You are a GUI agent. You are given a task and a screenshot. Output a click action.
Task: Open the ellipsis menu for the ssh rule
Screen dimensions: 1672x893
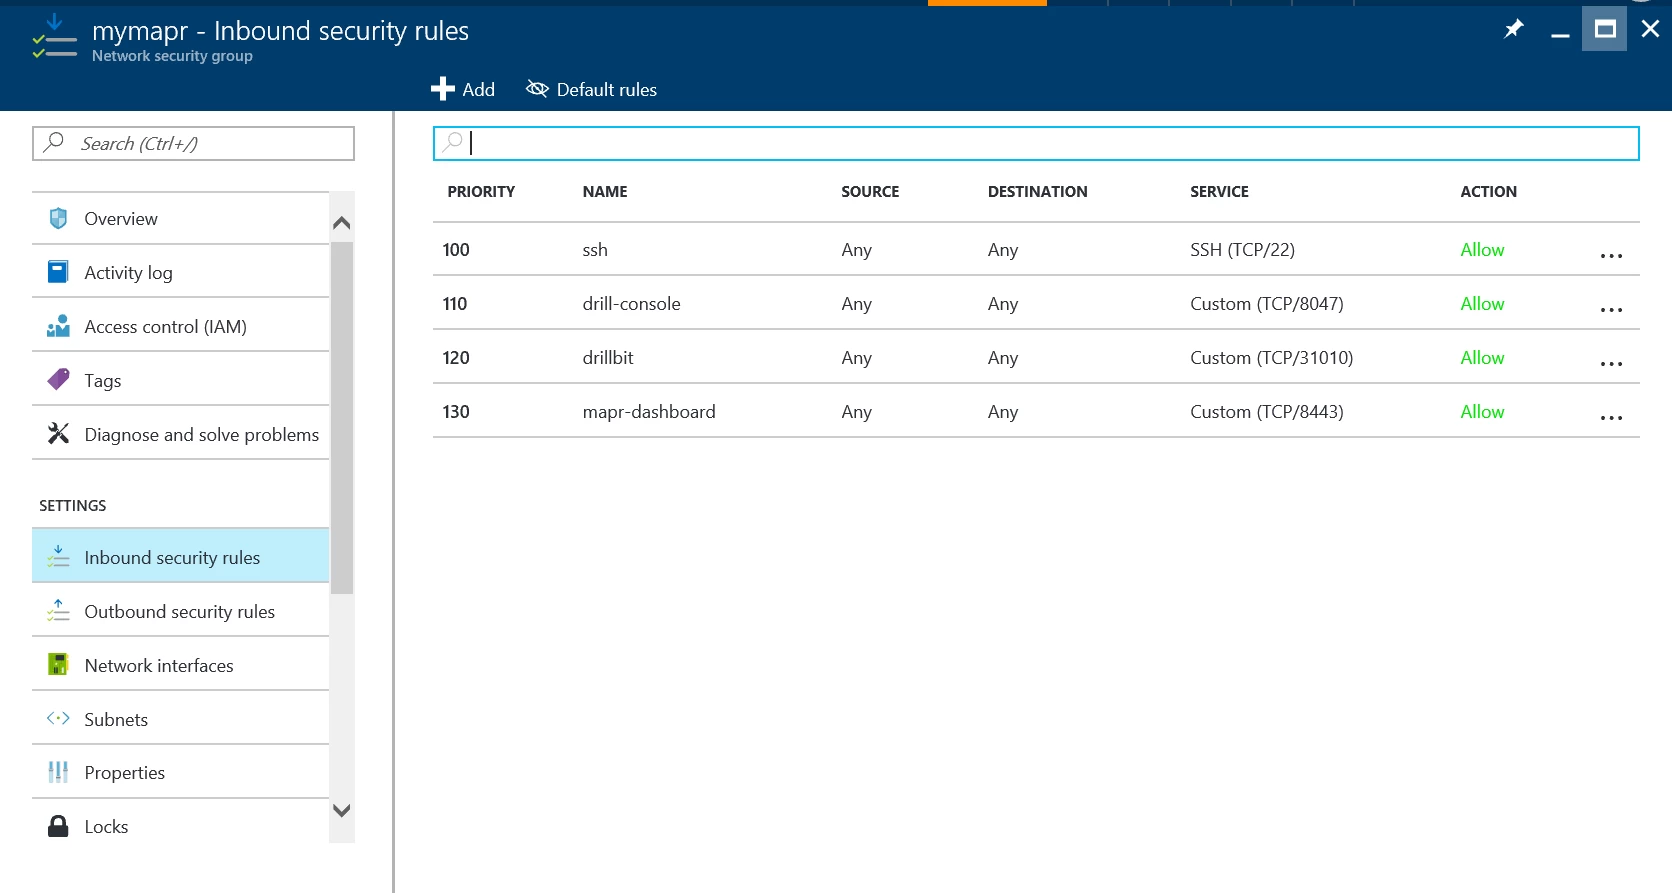[x=1611, y=256]
